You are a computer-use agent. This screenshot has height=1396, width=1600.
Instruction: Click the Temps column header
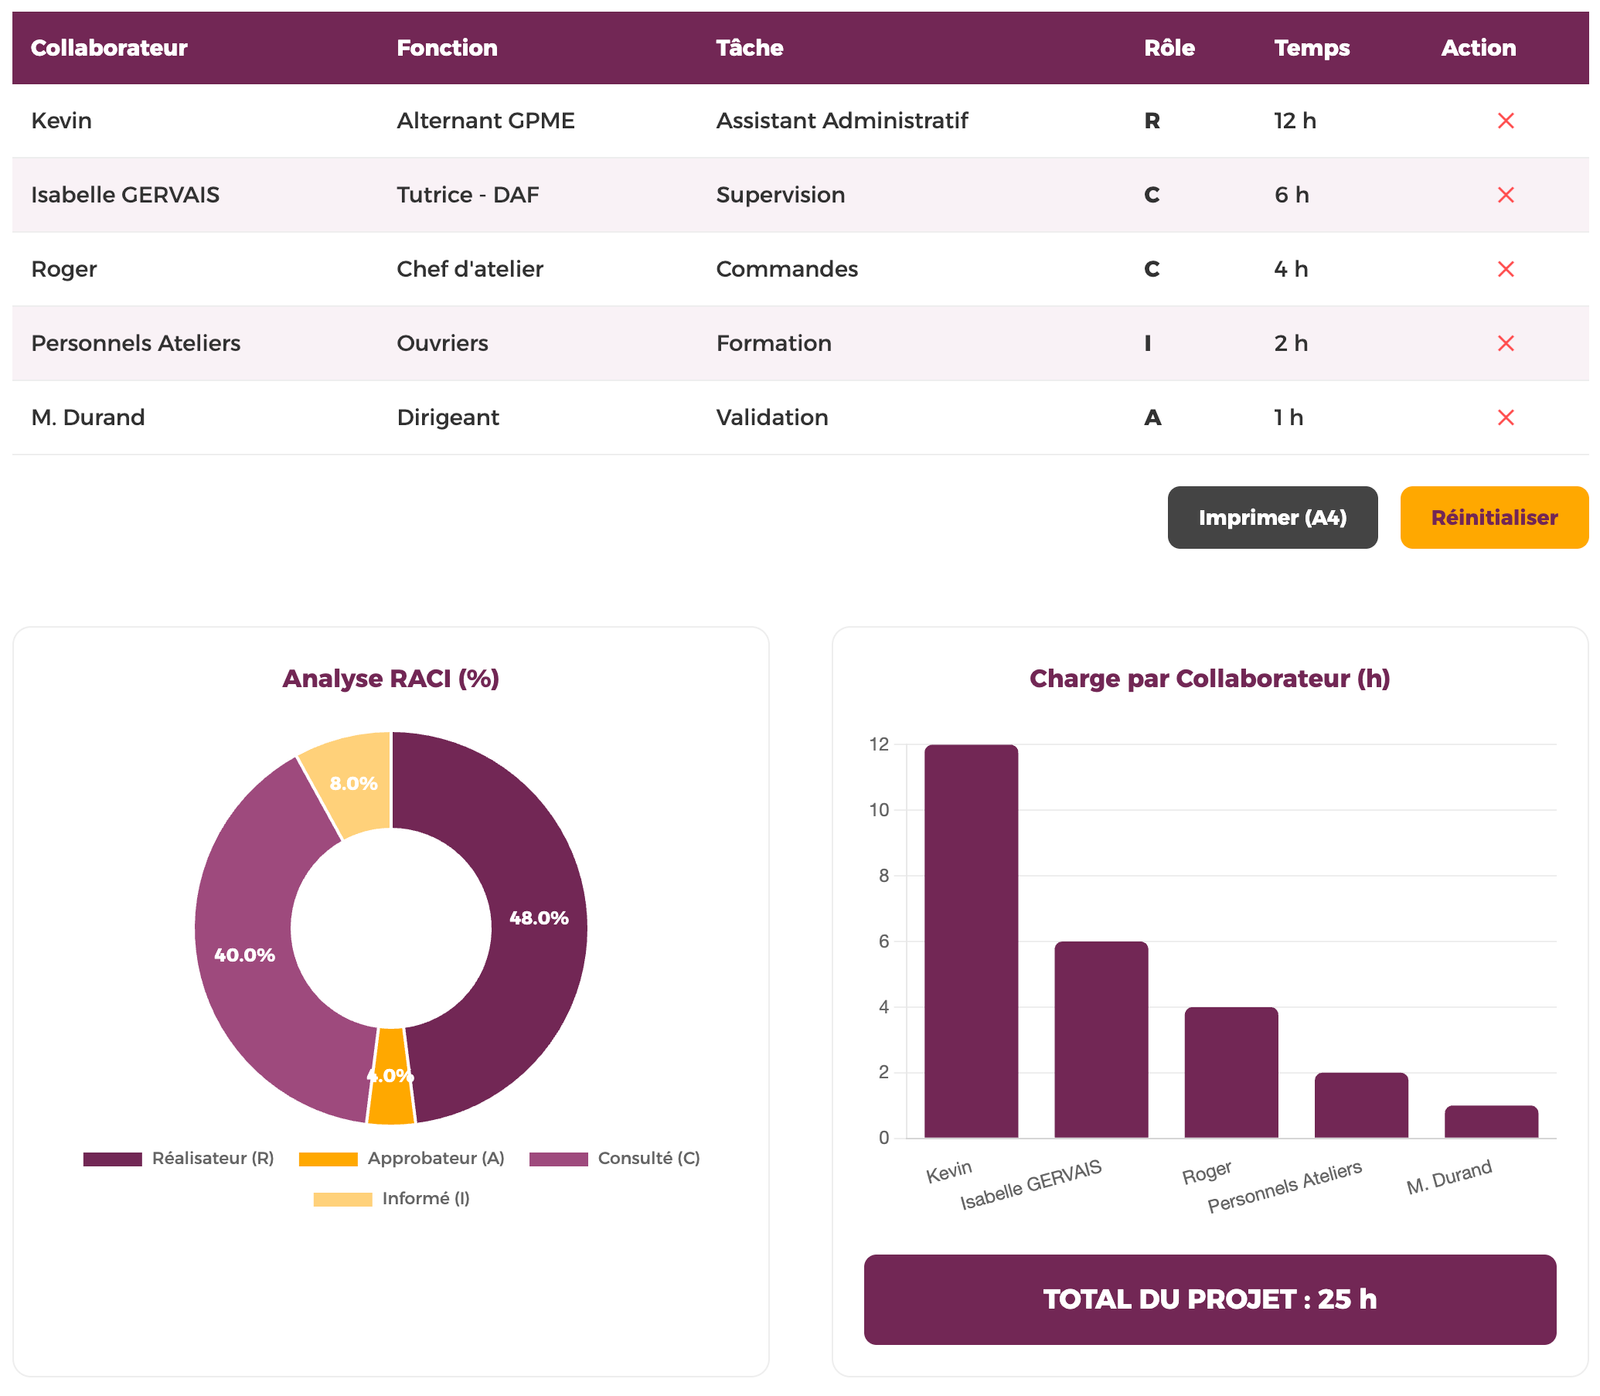(1311, 48)
